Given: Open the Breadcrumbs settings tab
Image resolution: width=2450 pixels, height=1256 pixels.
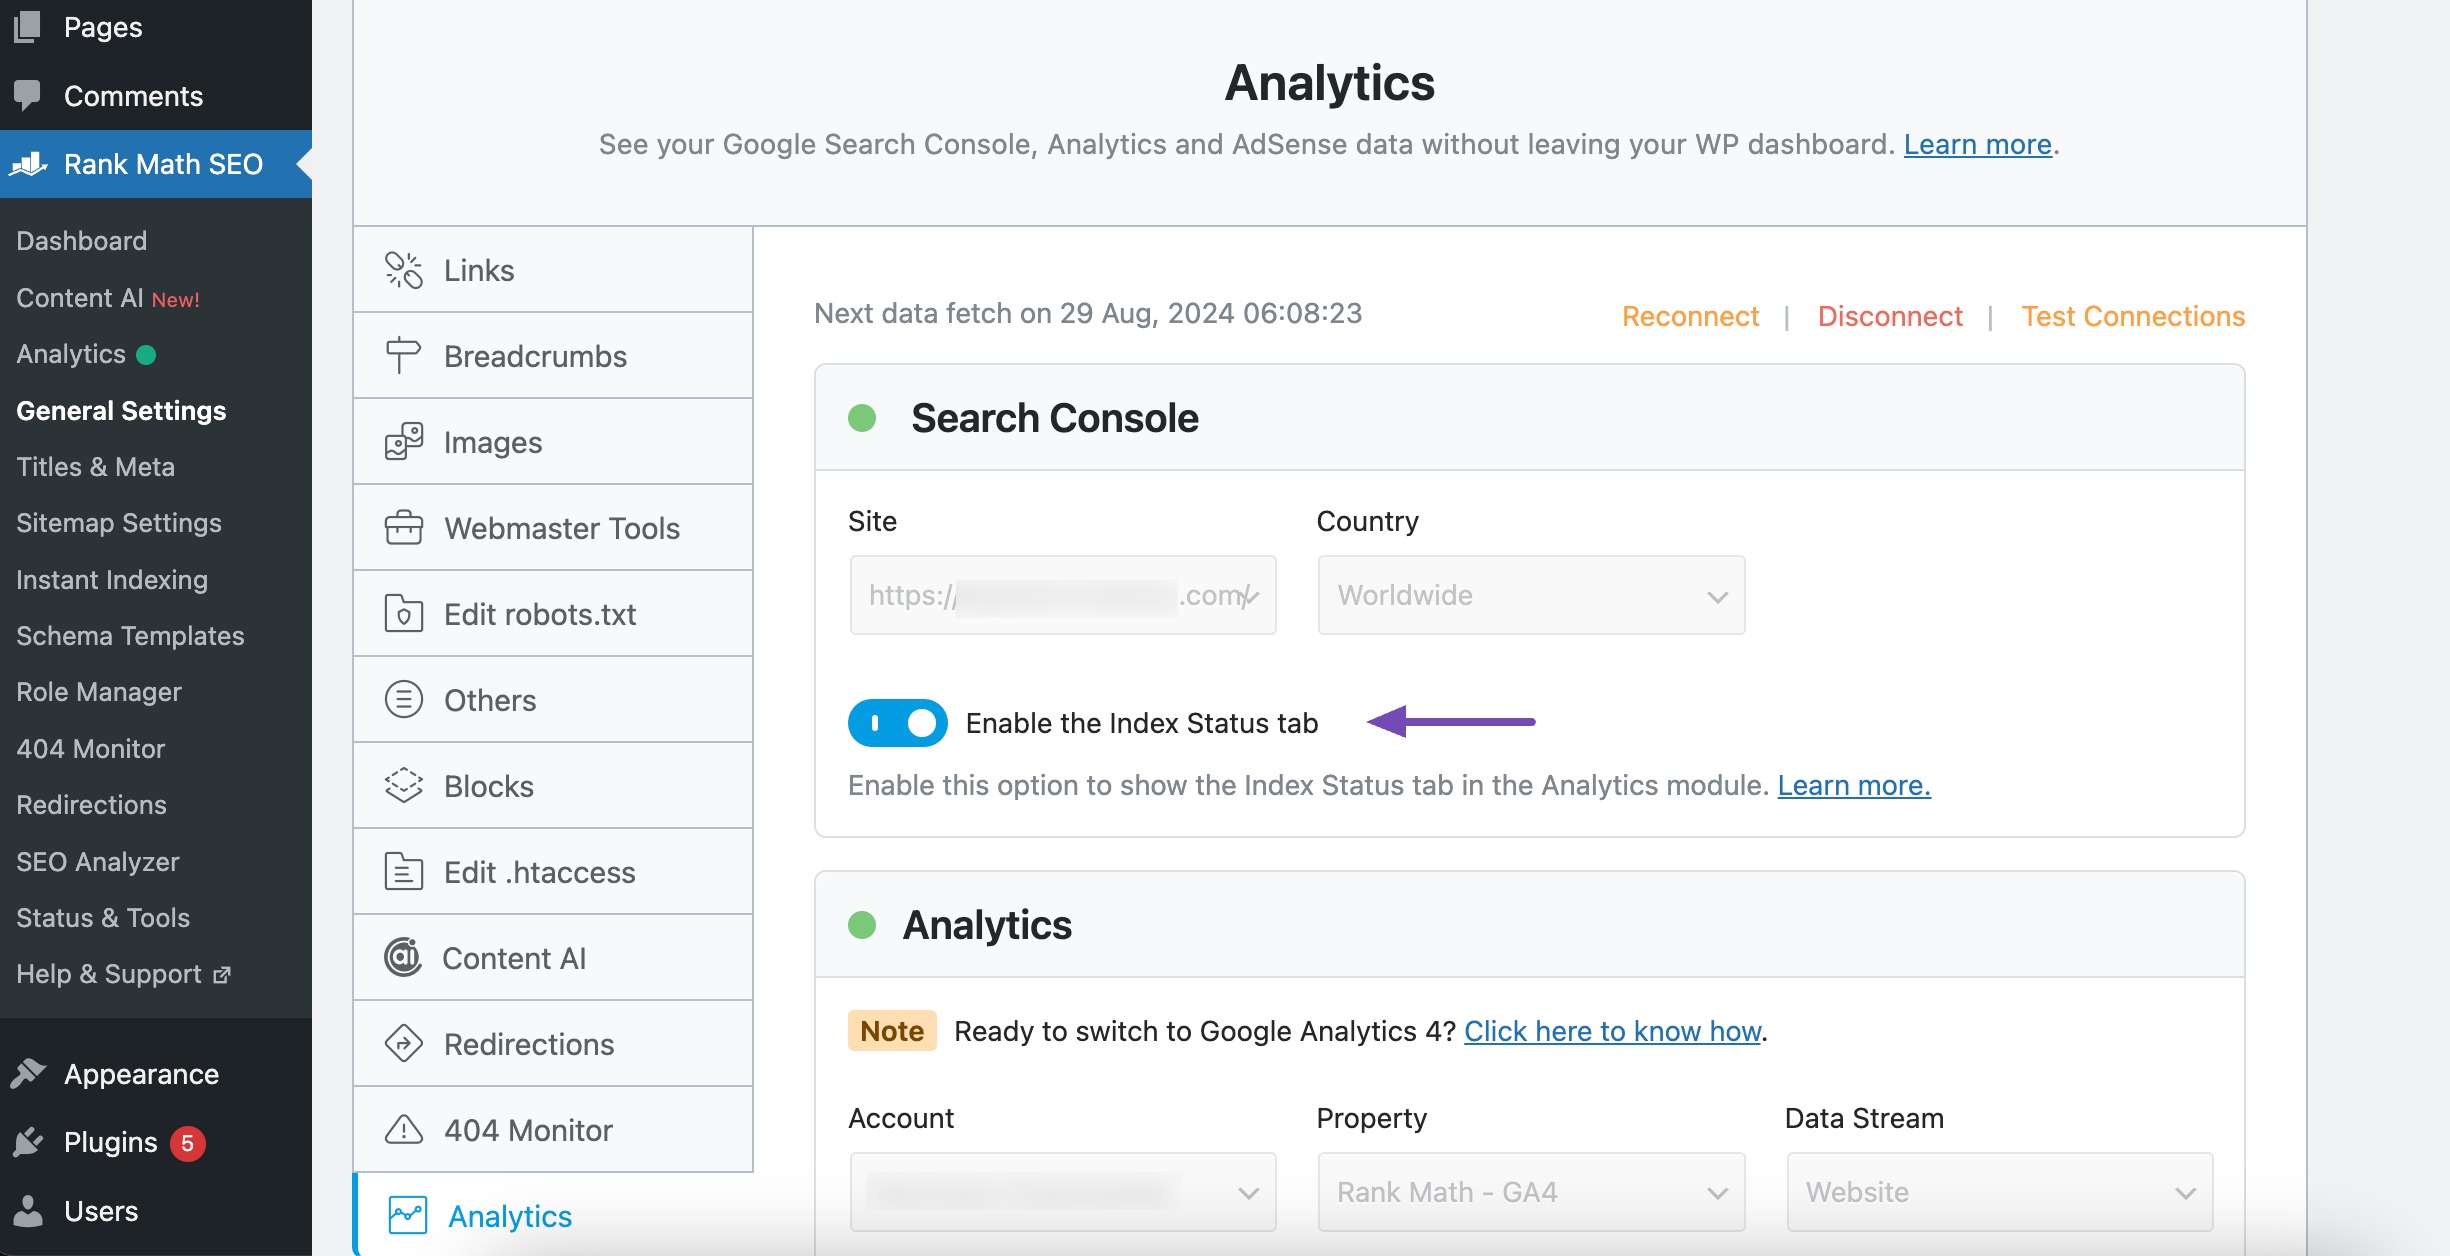Looking at the screenshot, I should pos(553,356).
